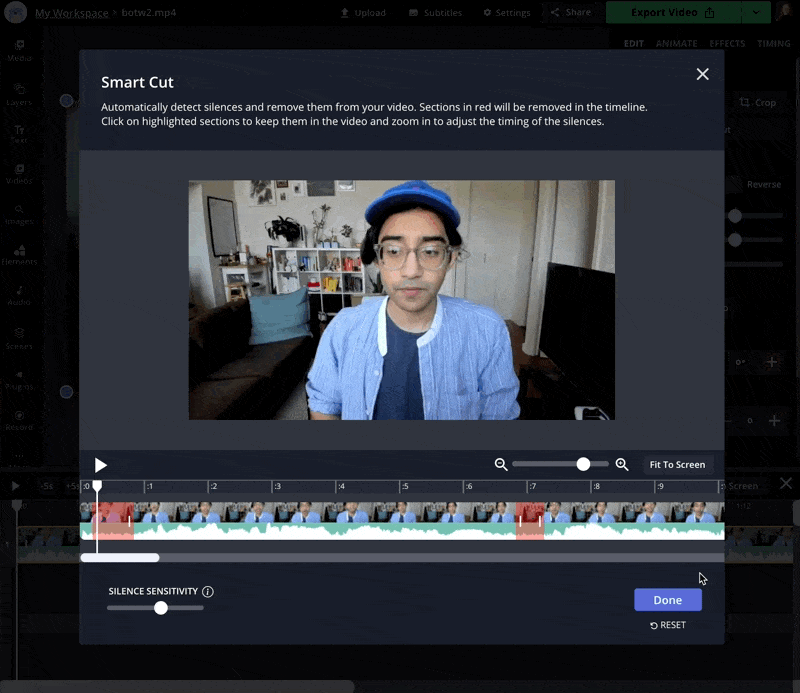The width and height of the screenshot is (800, 693).
Task: Open the Text sidebar tool
Action: point(19,134)
